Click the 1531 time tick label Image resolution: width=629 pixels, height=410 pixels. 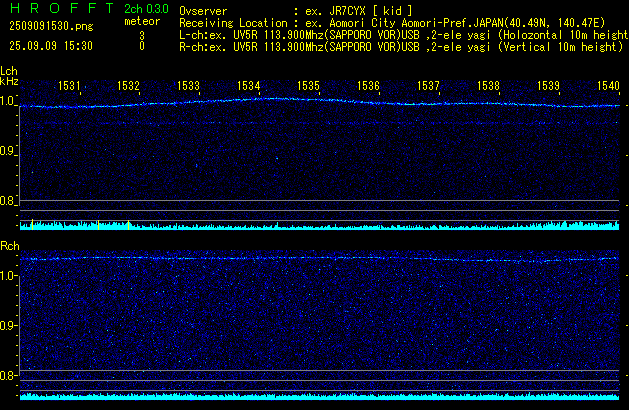69,86
